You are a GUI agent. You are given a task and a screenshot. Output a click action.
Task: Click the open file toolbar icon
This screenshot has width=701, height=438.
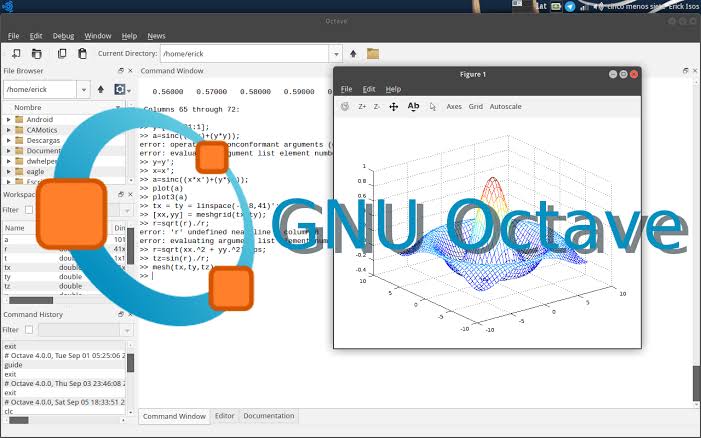tap(37, 54)
